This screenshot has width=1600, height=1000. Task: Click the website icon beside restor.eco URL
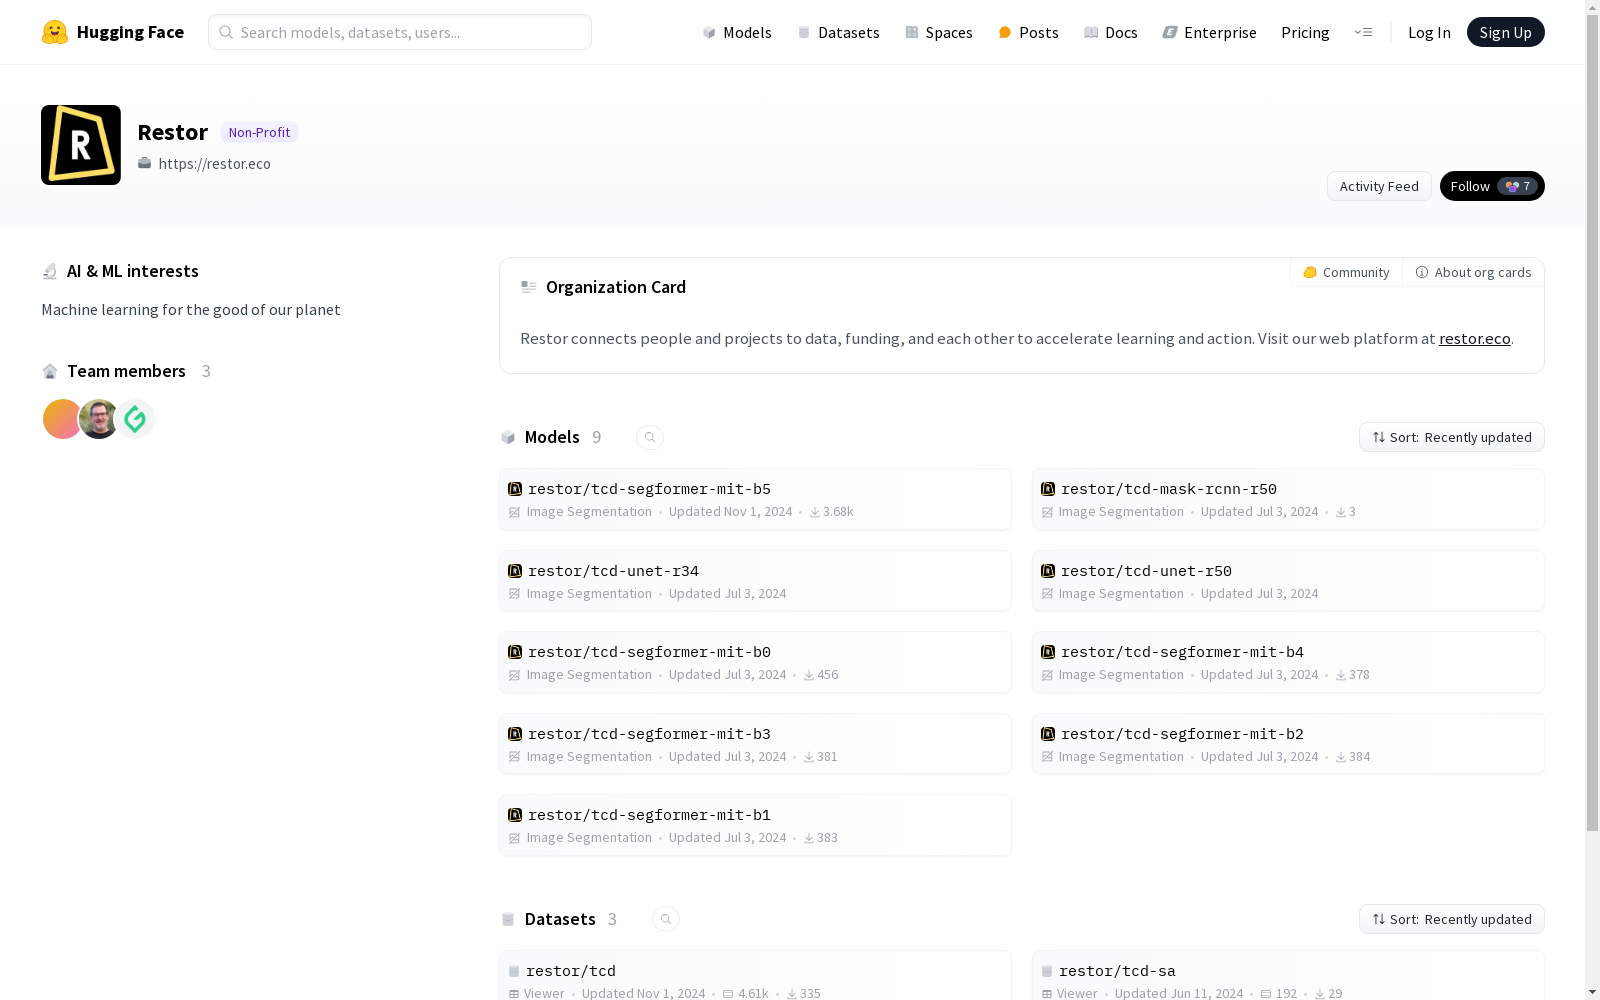click(x=145, y=163)
